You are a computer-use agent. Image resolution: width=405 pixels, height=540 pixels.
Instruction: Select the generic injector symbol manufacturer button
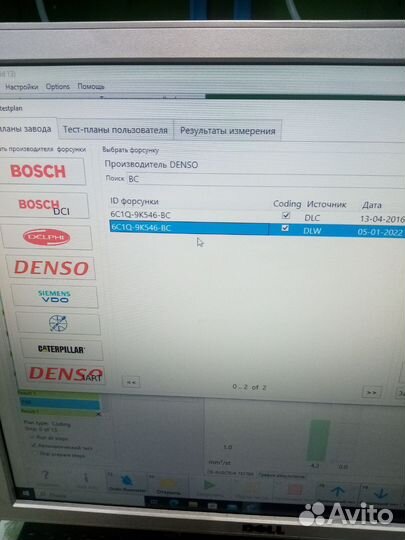(x=58, y=323)
